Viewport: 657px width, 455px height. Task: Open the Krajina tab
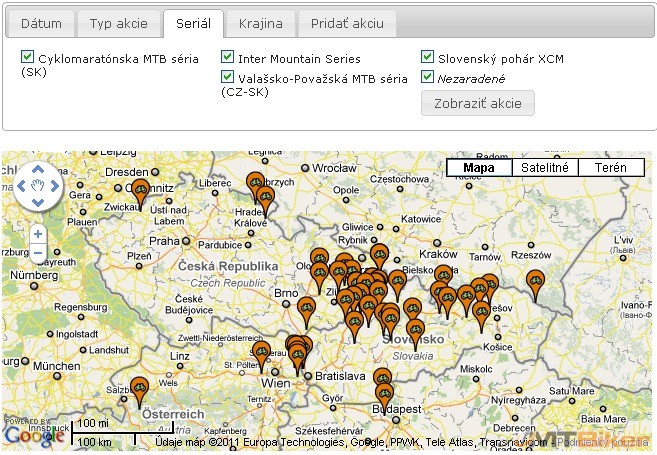click(x=260, y=23)
